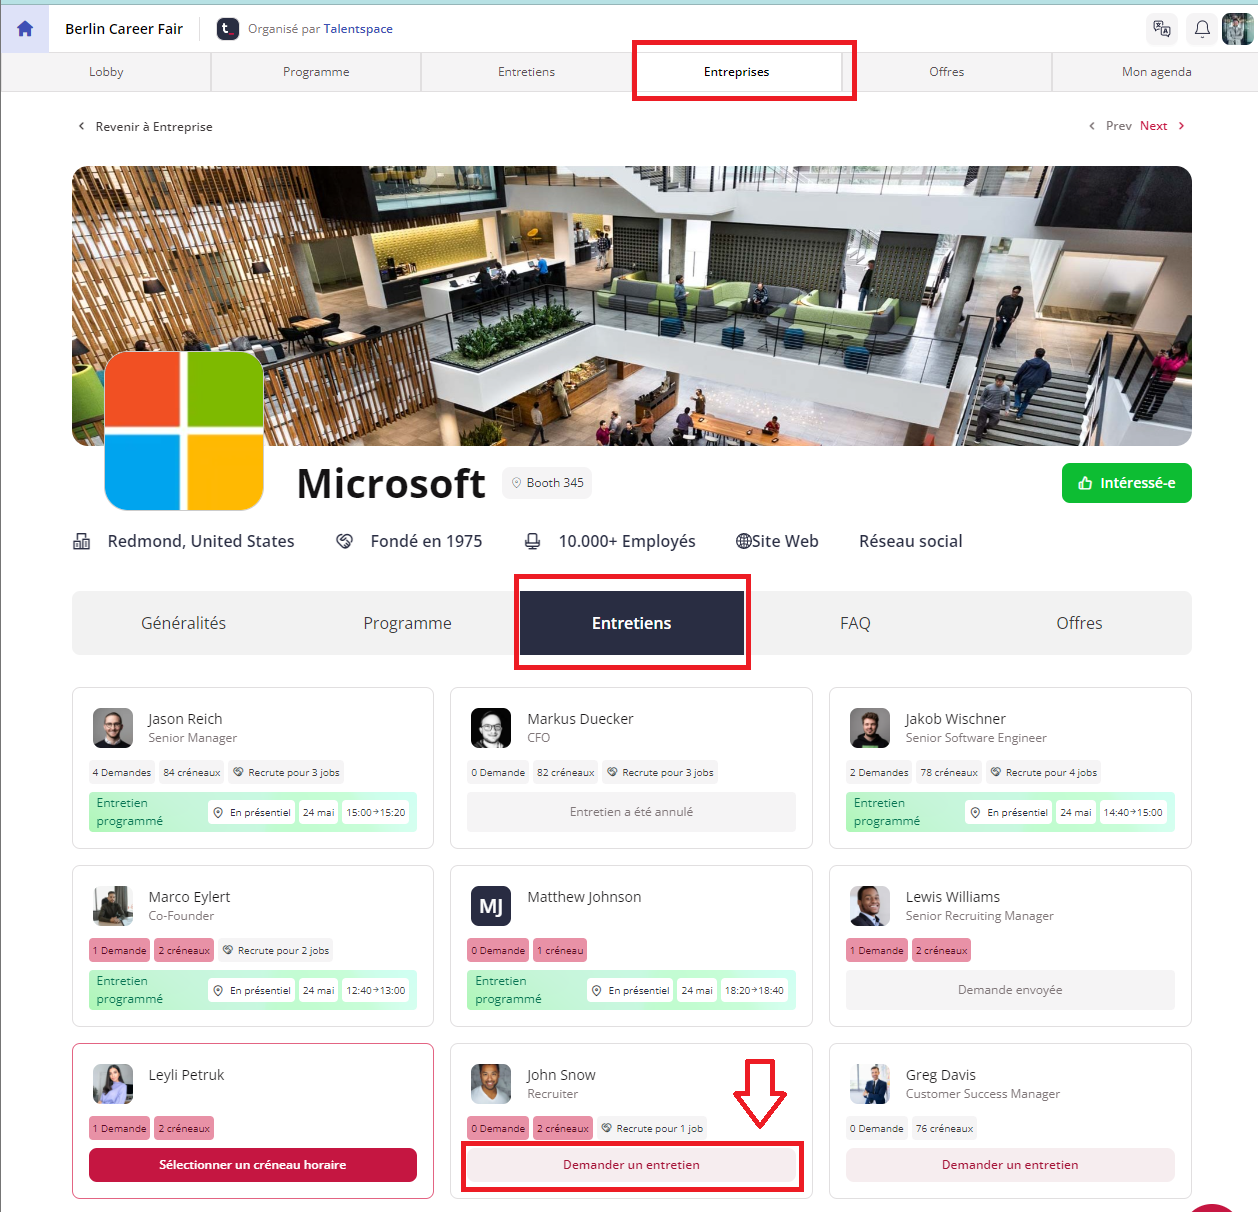Click the 84 créneaux badge
The height and width of the screenshot is (1212, 1258).
(192, 772)
